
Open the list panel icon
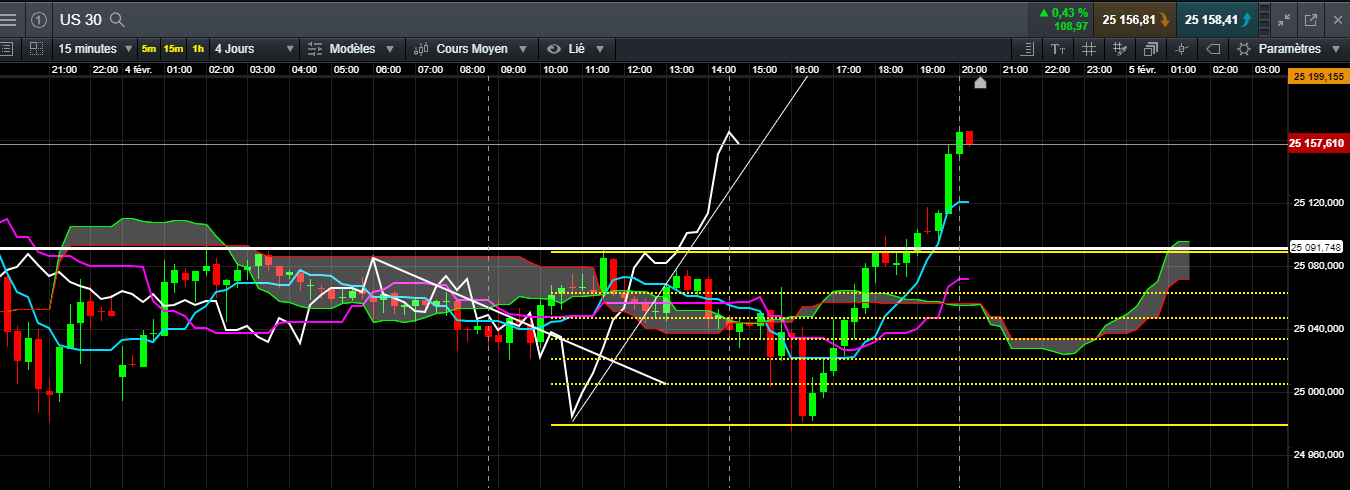[8, 48]
